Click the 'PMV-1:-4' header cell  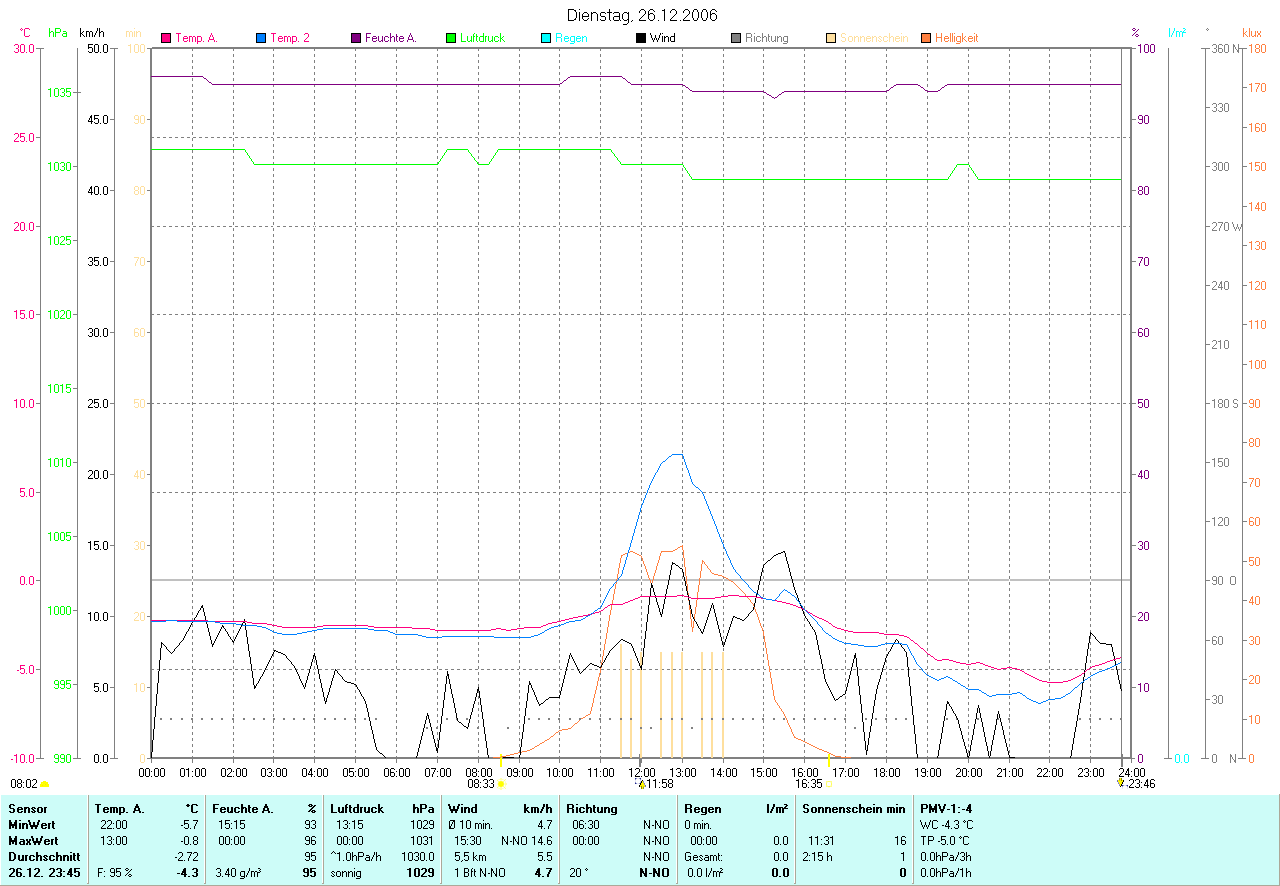tap(945, 808)
